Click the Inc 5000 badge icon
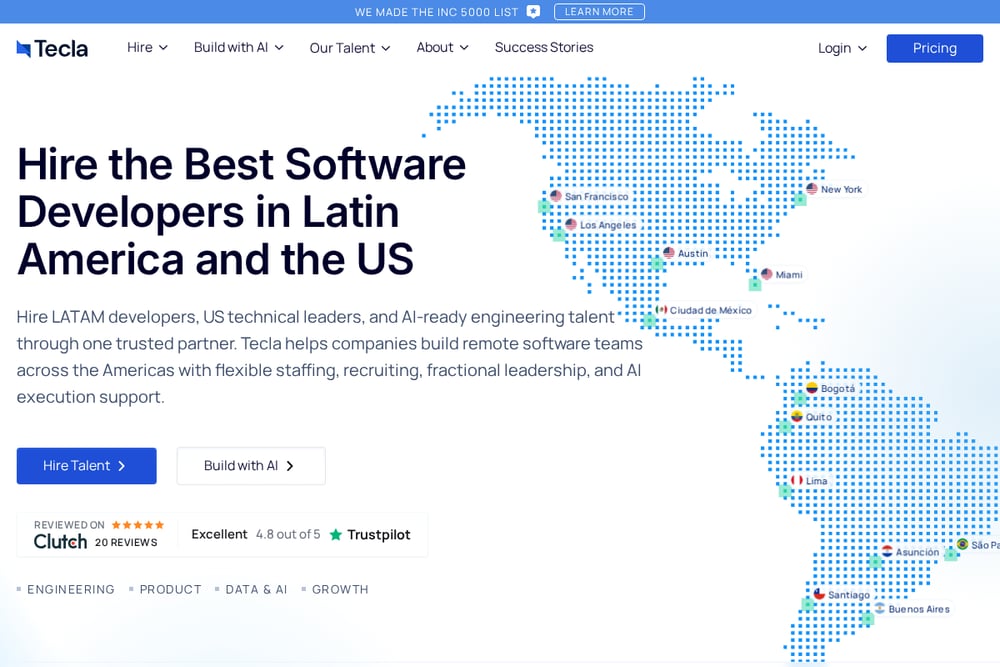This screenshot has height=667, width=1000. (x=533, y=11)
